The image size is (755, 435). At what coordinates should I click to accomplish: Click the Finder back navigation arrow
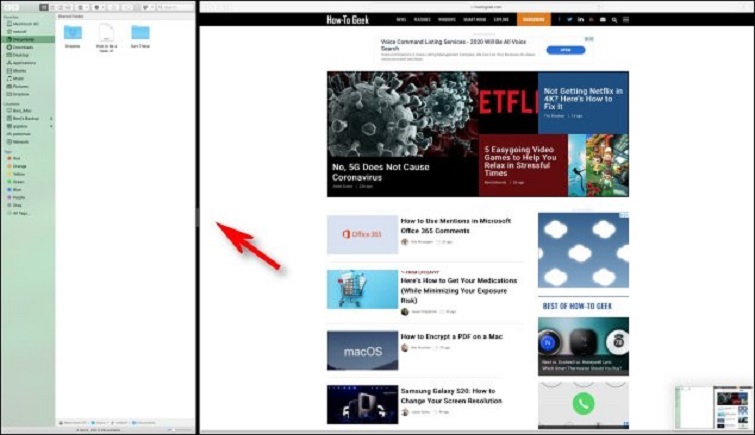[x=9, y=7]
